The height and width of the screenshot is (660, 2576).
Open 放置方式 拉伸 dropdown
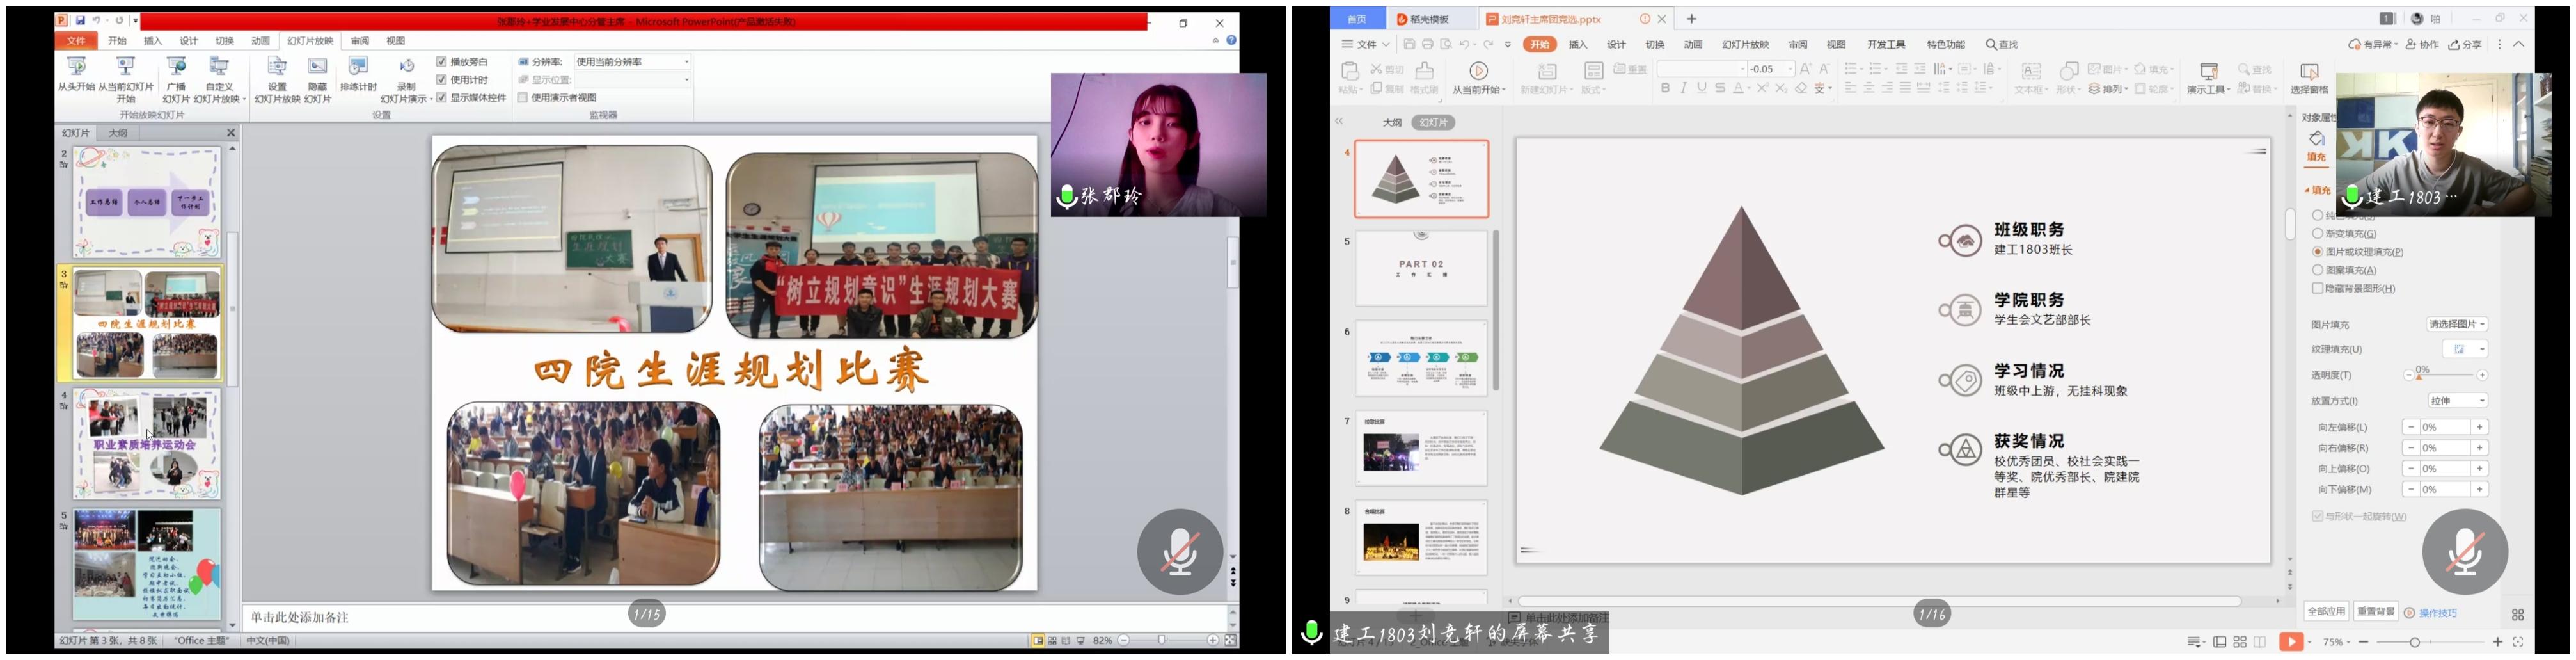pyautogui.click(x=2457, y=401)
